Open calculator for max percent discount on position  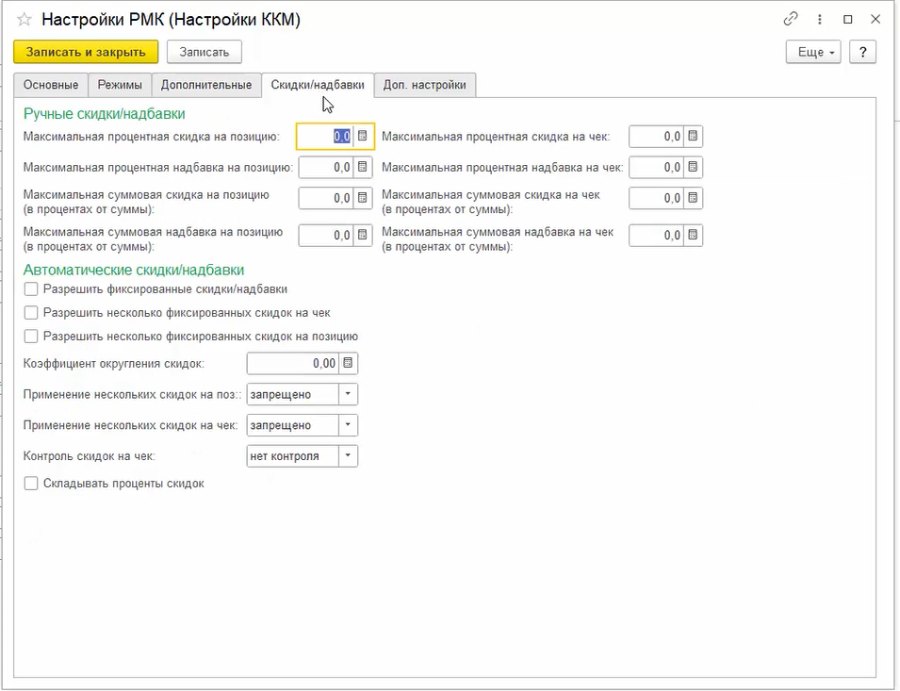click(362, 136)
